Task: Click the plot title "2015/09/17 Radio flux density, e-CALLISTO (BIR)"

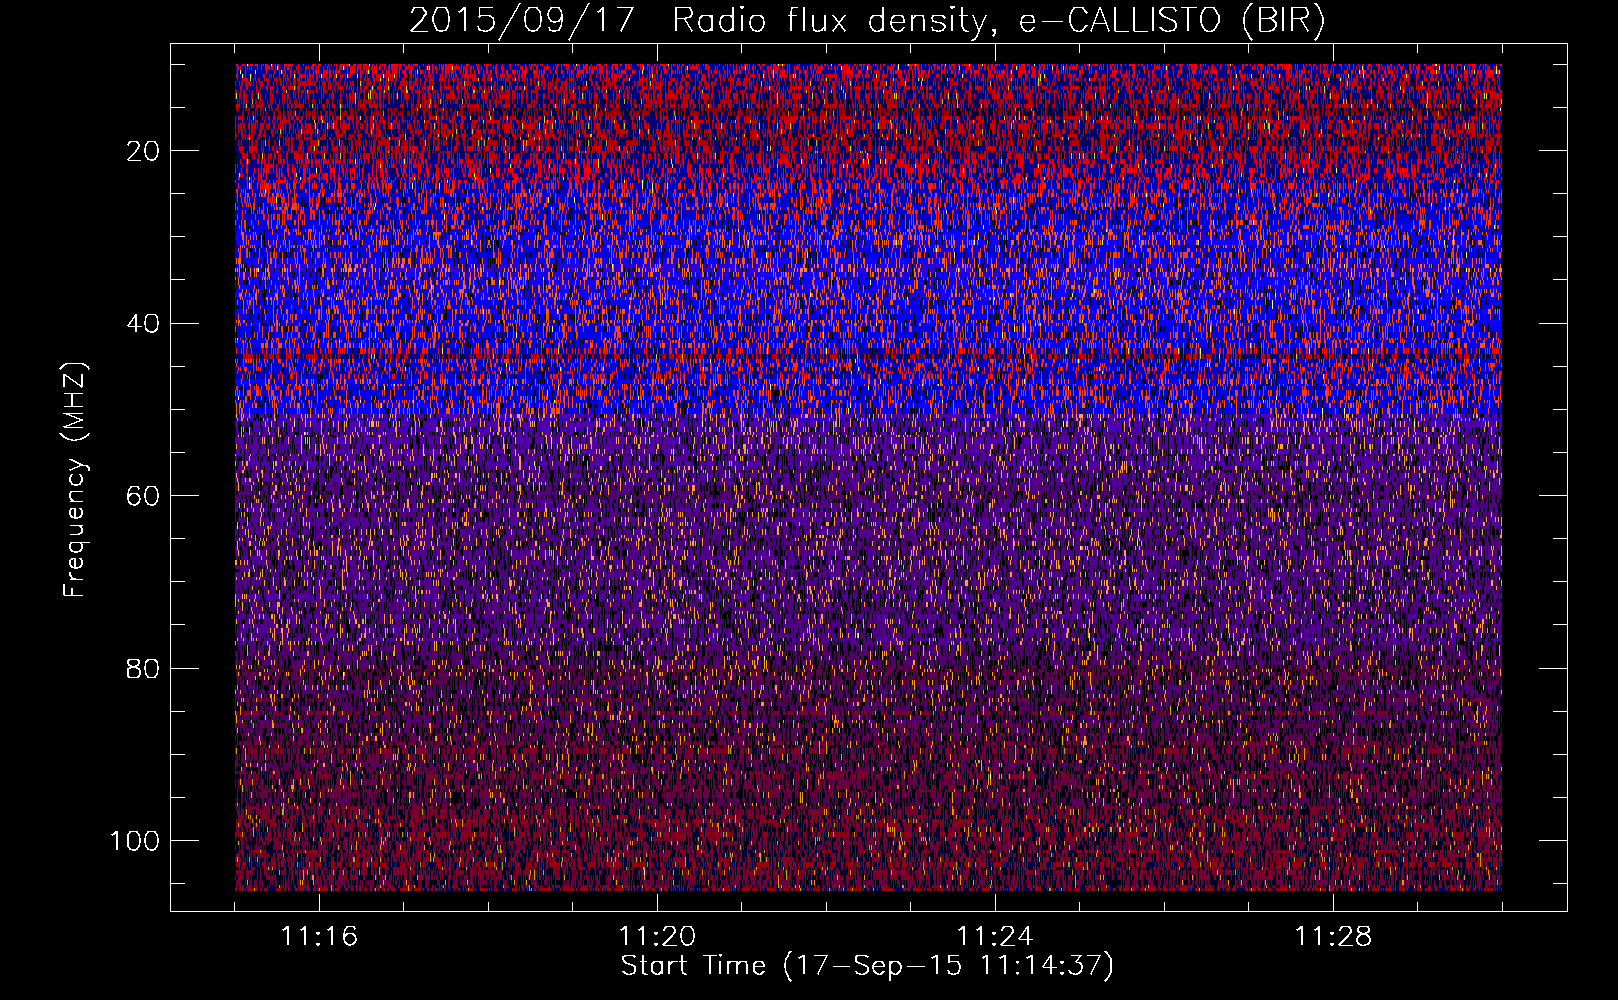Action: [x=868, y=21]
